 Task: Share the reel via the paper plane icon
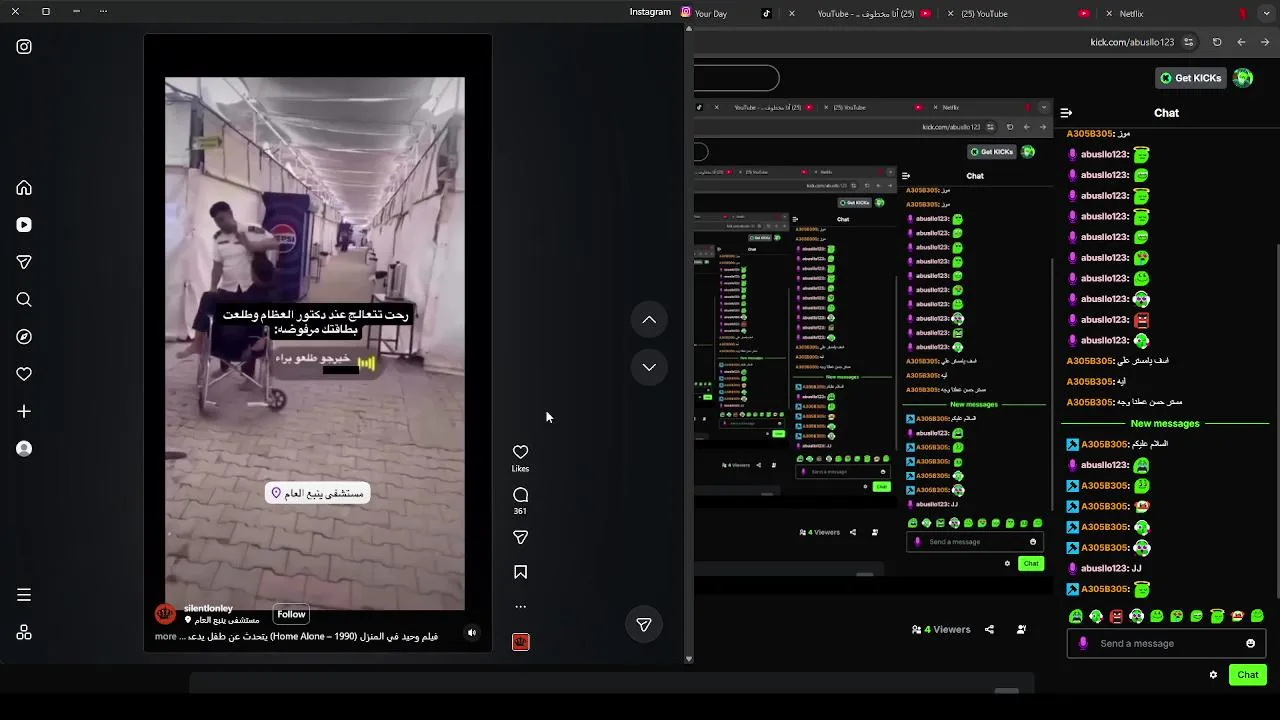520,537
